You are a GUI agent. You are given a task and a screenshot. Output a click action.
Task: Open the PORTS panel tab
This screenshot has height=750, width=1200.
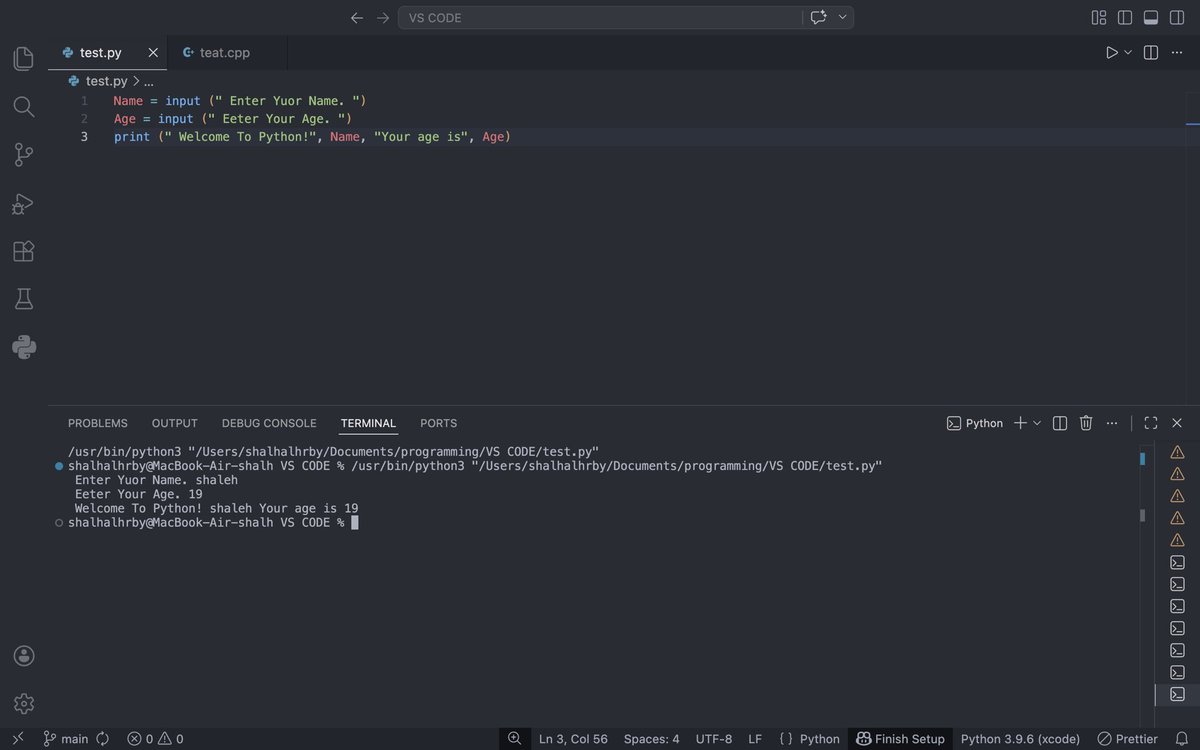point(438,423)
